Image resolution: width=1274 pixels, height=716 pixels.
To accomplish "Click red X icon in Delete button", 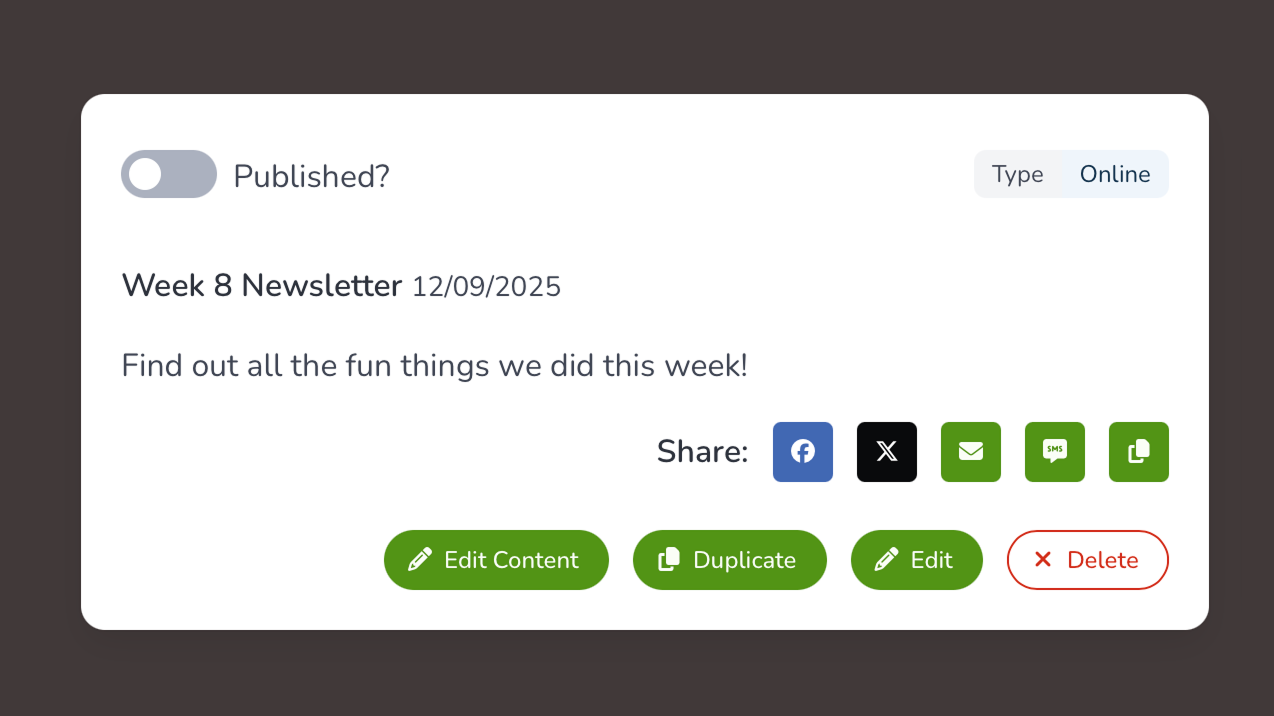I will (1043, 560).
